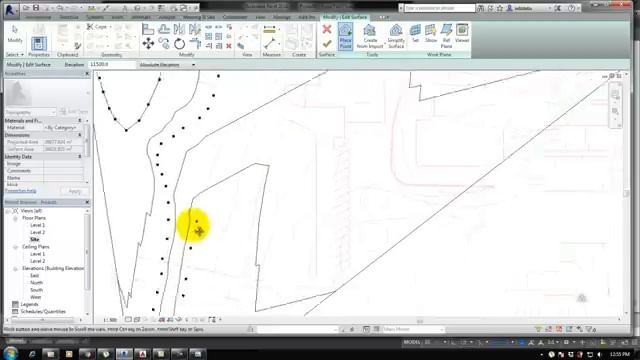Image resolution: width=640 pixels, height=360 pixels.
Task: Click the Set work plane icon
Action: (x=415, y=33)
